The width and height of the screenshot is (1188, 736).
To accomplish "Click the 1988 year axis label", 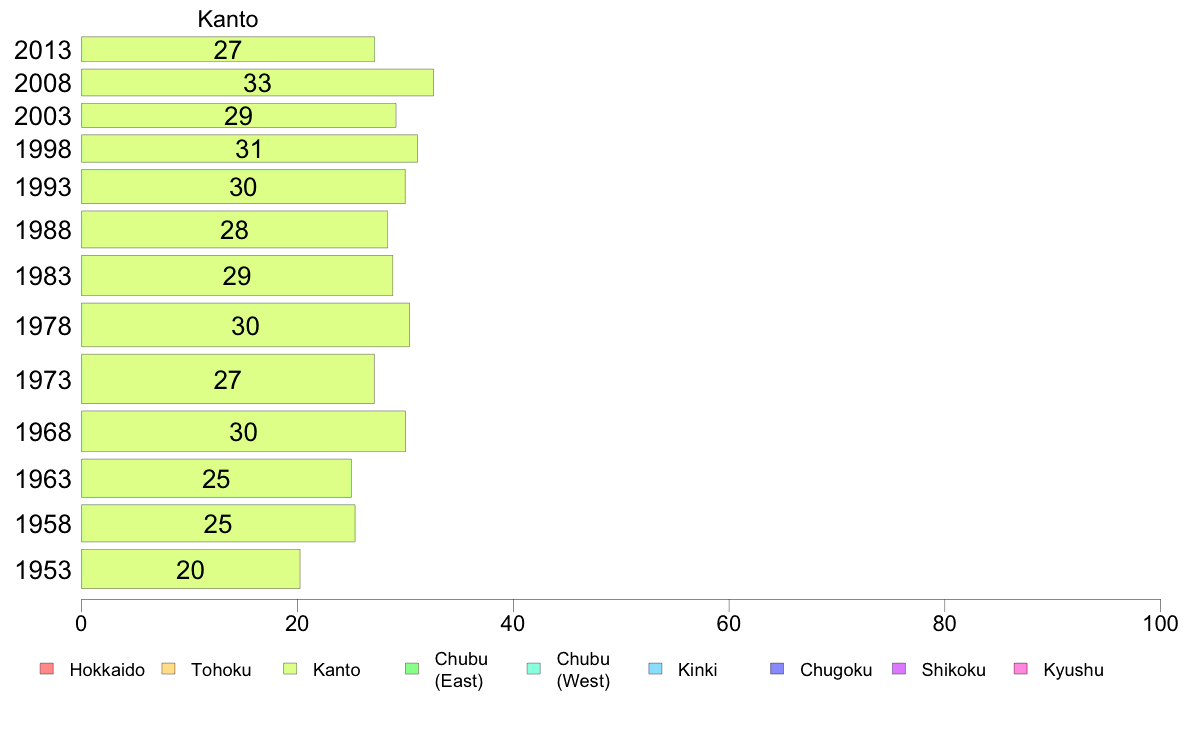I will [x=43, y=231].
